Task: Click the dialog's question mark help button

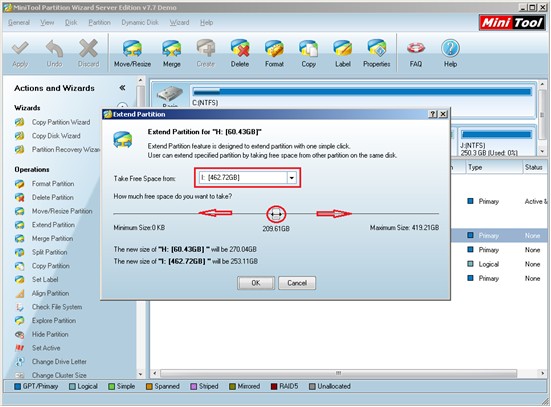Action: pos(433,114)
